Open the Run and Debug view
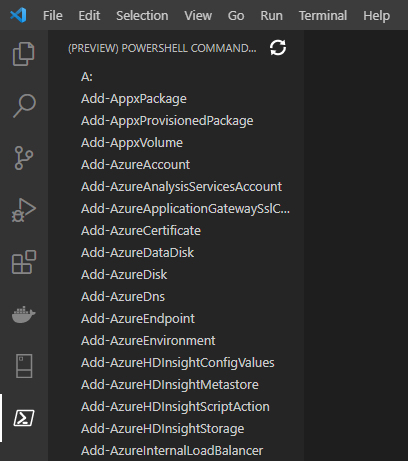 point(24,210)
